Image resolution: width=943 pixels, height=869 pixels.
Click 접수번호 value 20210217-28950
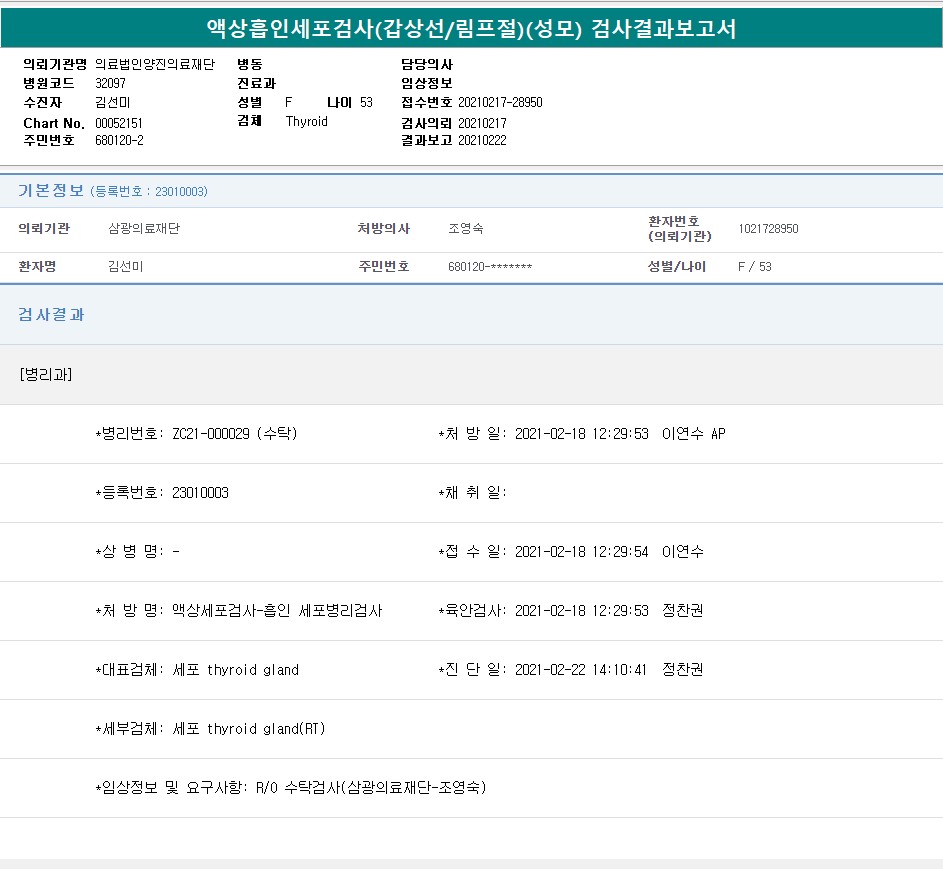tap(500, 102)
